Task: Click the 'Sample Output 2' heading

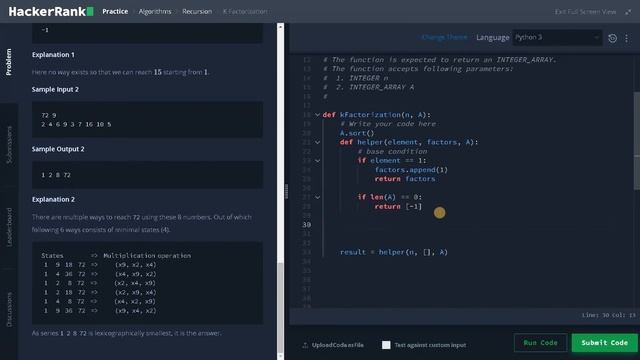Action: 58,149
